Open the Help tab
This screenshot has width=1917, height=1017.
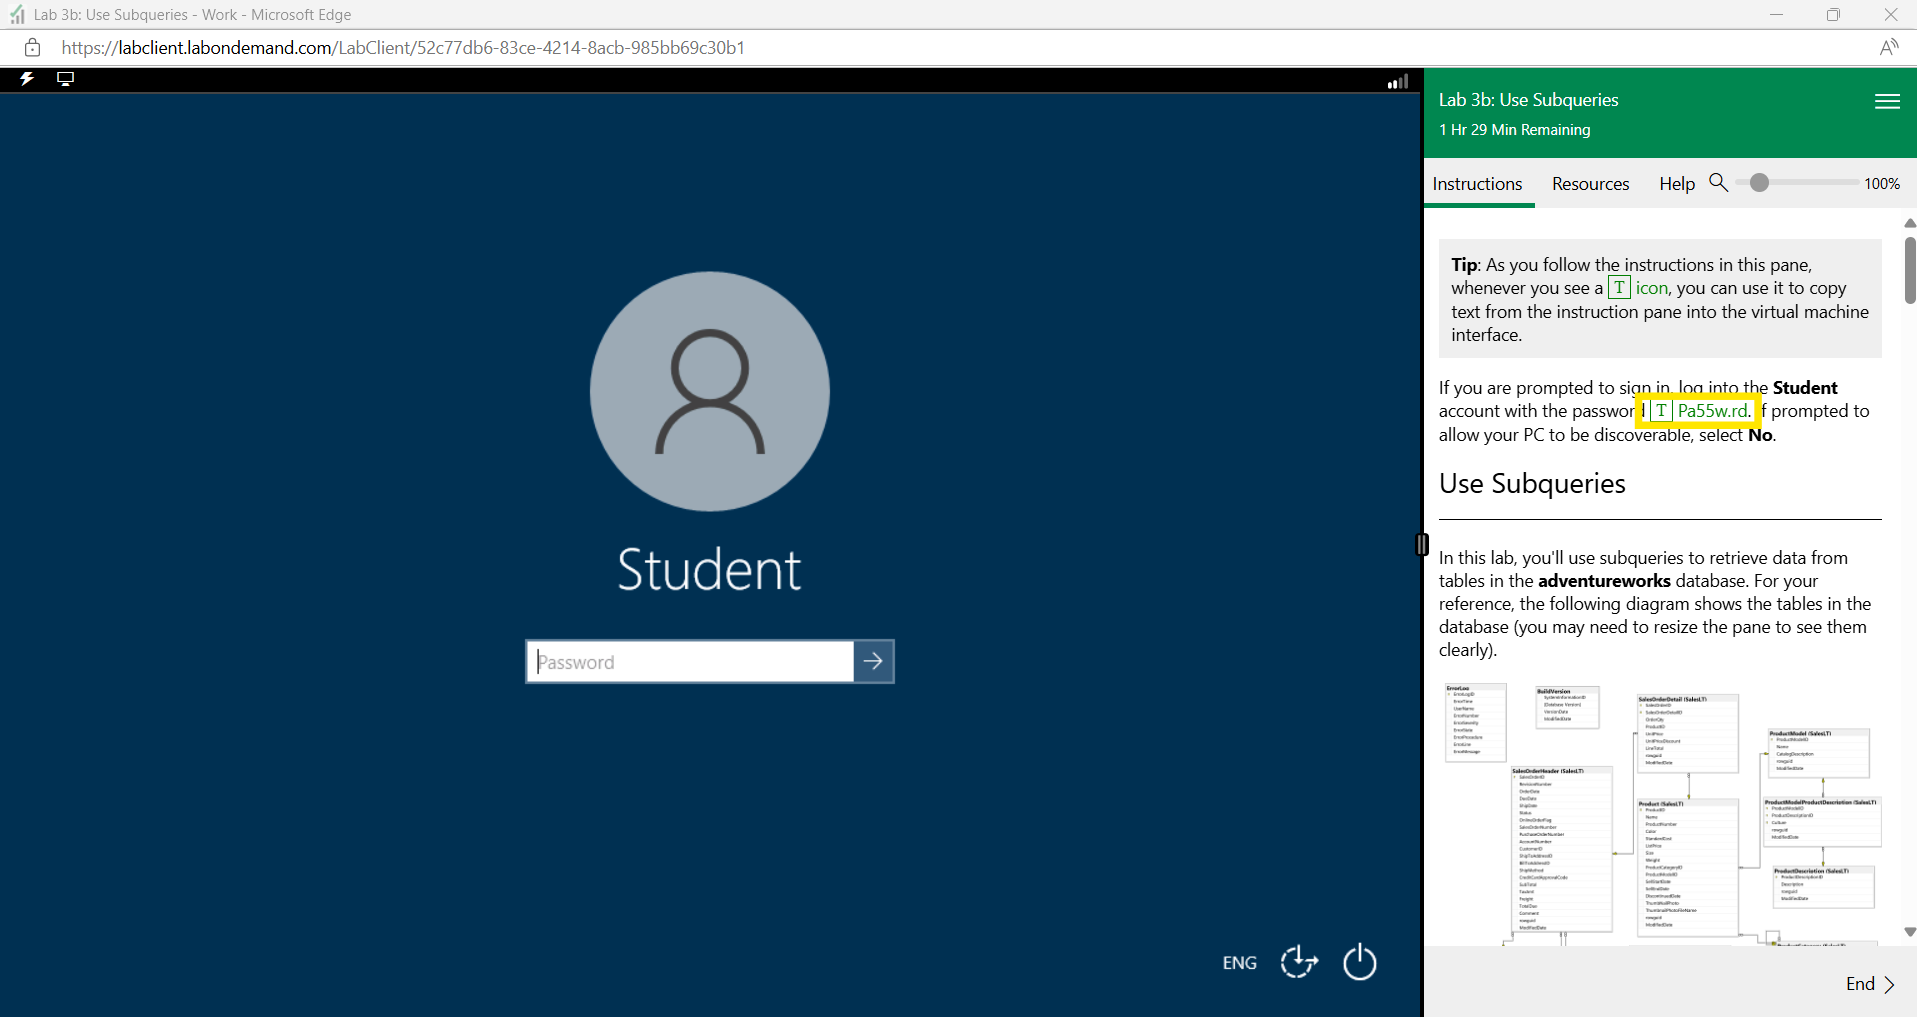[x=1677, y=184]
